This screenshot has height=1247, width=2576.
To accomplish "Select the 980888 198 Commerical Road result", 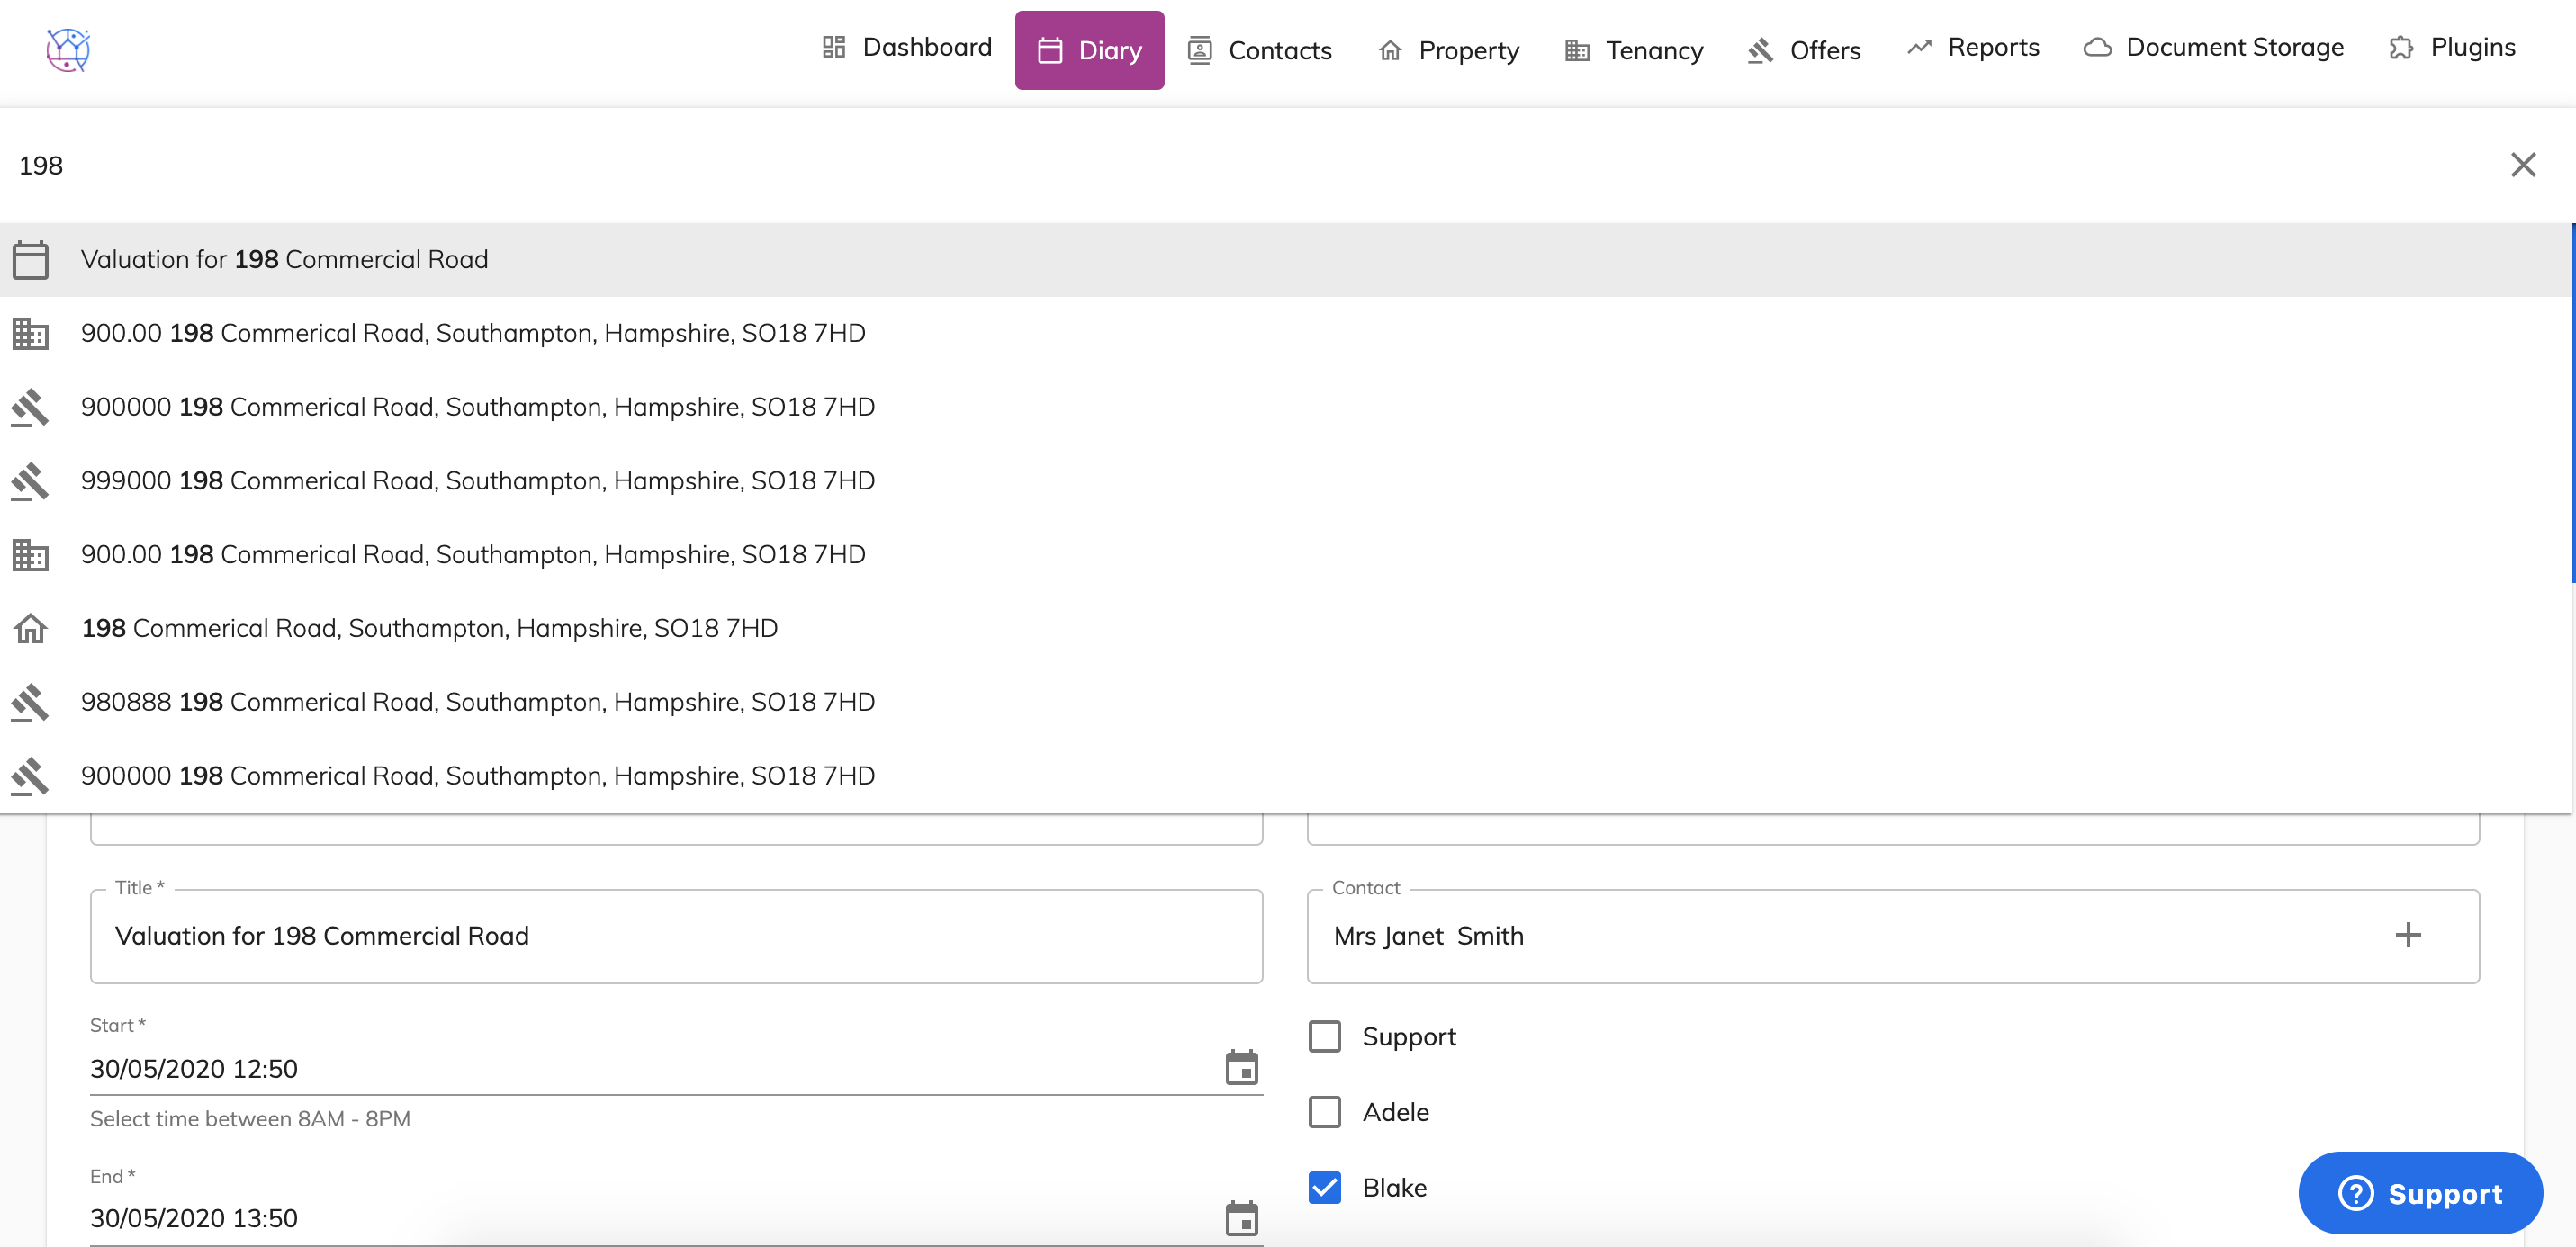I will [x=477, y=702].
